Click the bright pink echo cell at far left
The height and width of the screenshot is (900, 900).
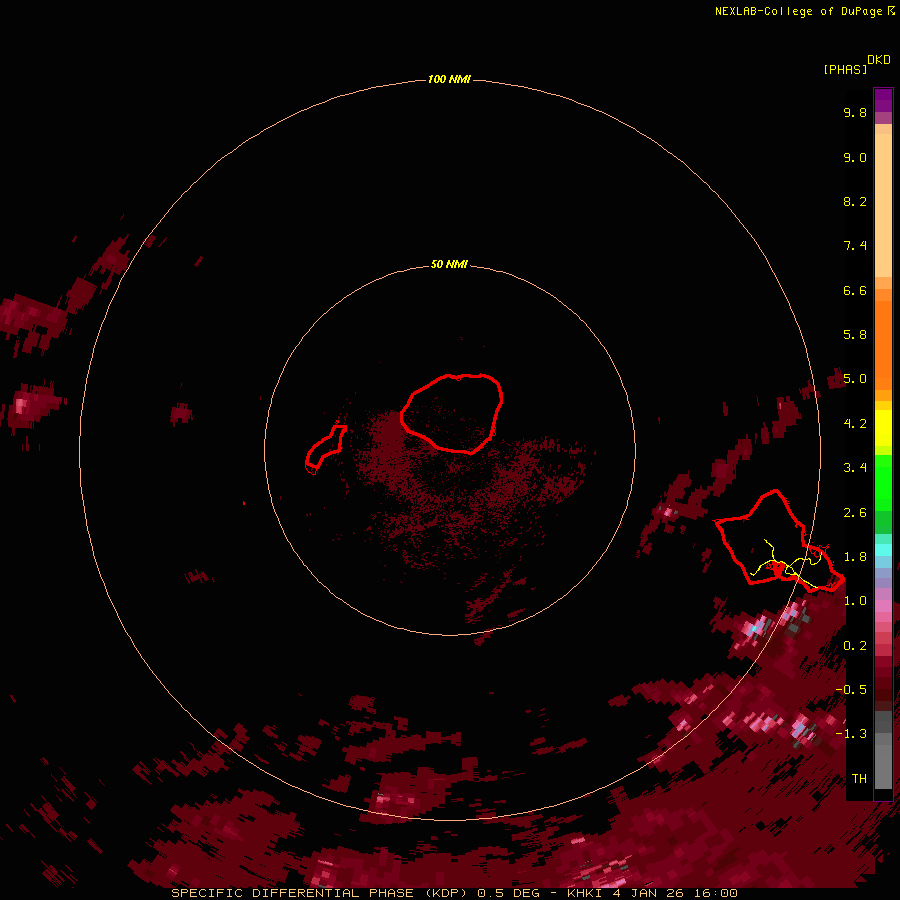21,406
